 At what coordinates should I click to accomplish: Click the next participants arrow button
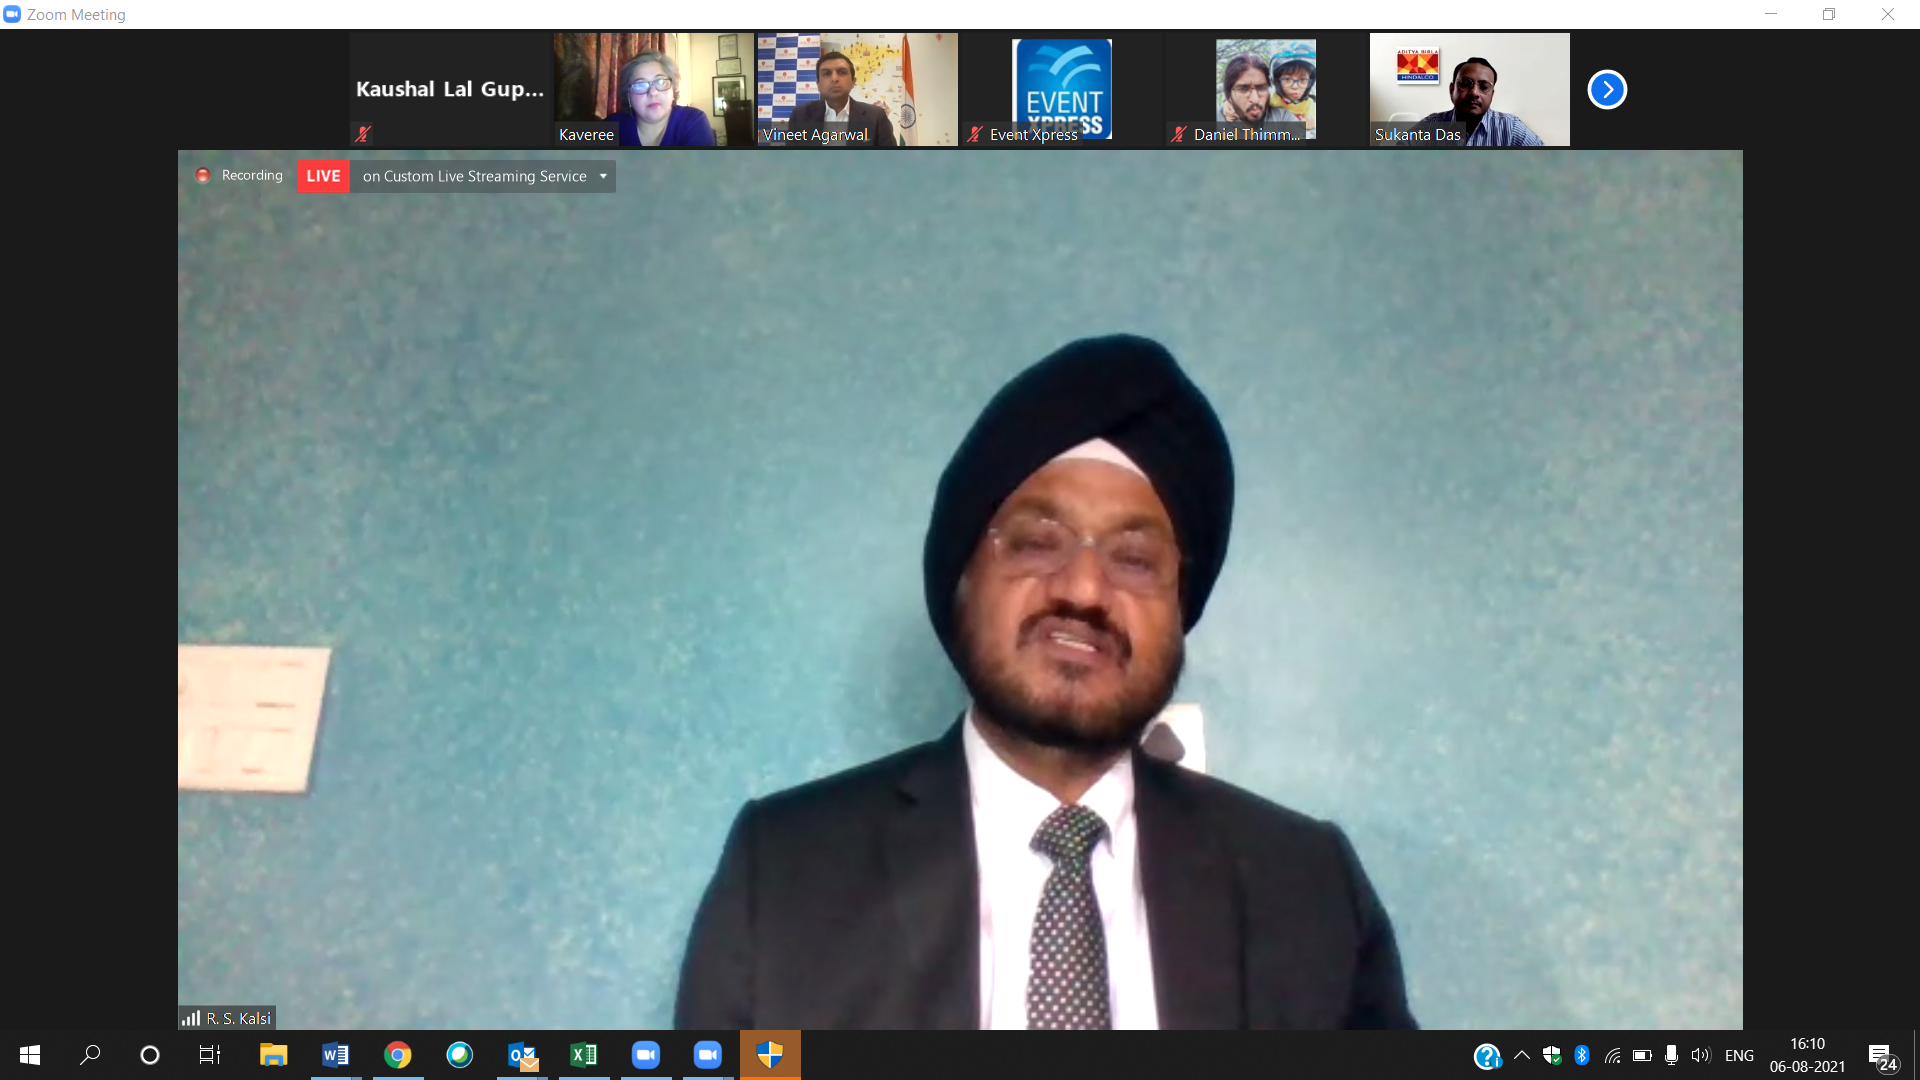click(x=1607, y=89)
